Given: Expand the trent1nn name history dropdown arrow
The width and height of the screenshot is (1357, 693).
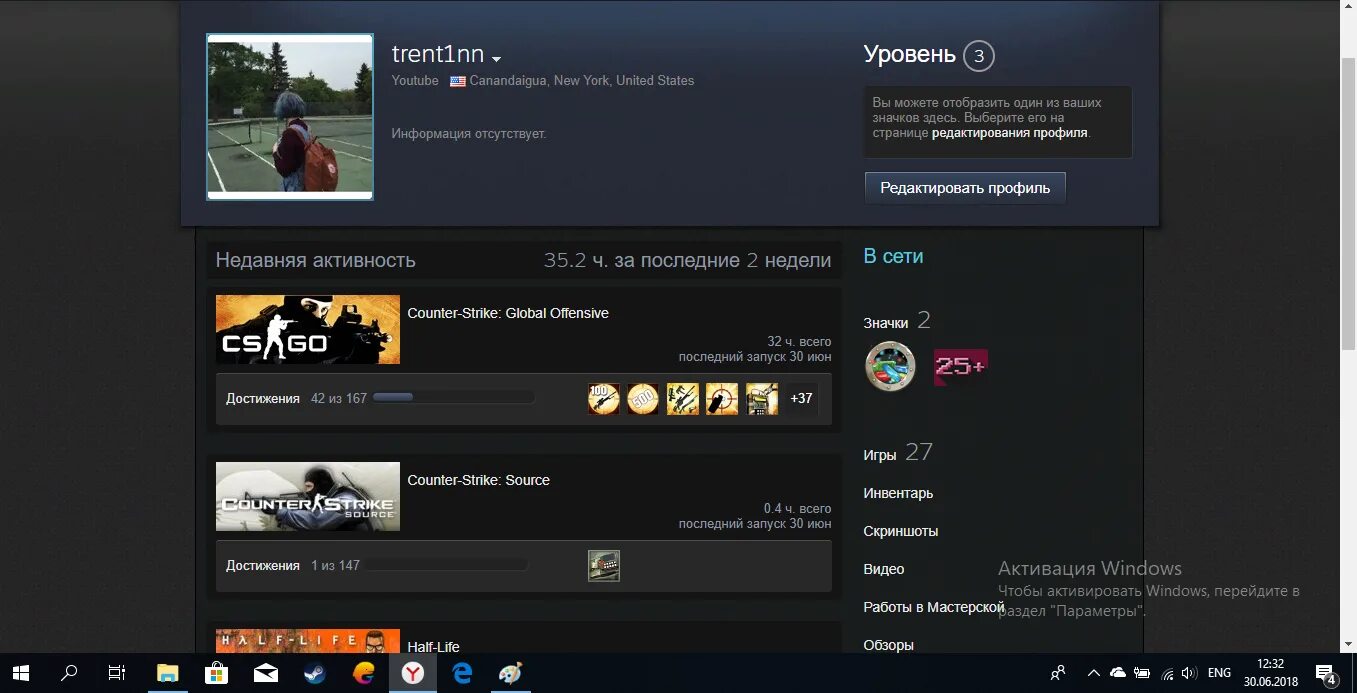Looking at the screenshot, I should click(497, 59).
